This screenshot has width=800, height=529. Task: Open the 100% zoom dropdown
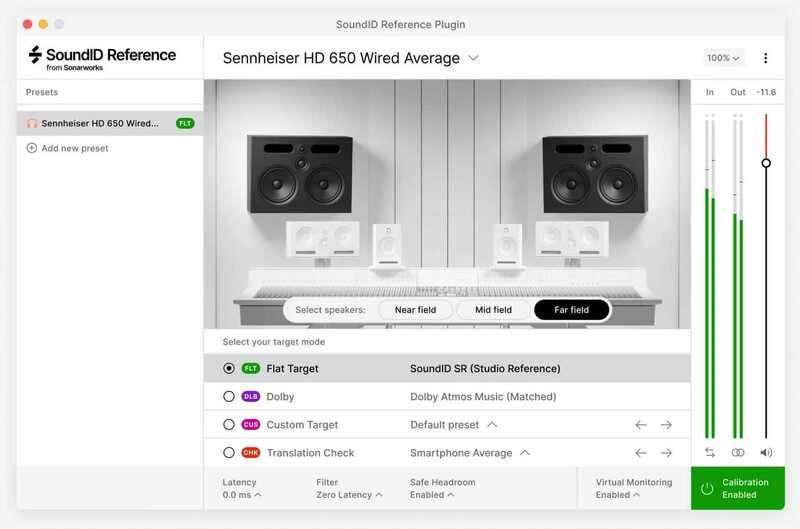point(723,58)
